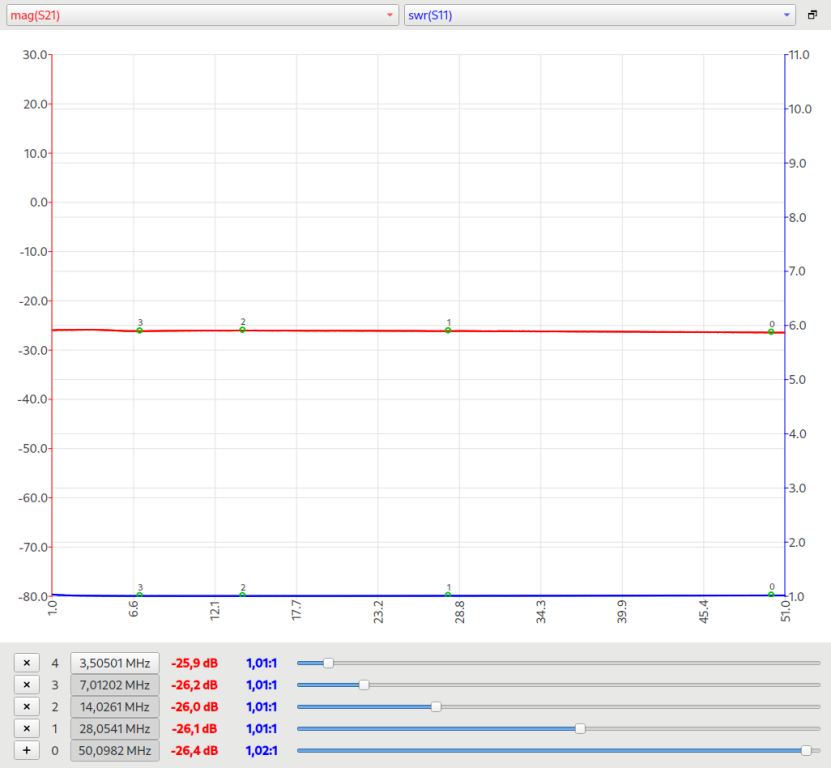Click the 3,50501 MHz marker slider handle
The height and width of the screenshot is (768, 831).
pyautogui.click(x=328, y=663)
